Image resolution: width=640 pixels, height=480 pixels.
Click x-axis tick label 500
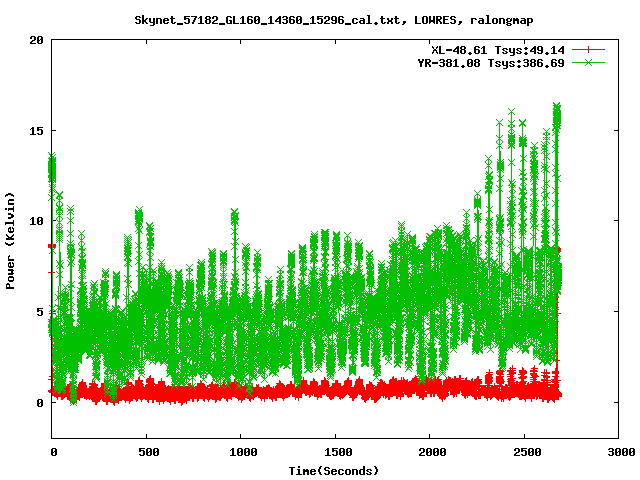(x=149, y=452)
